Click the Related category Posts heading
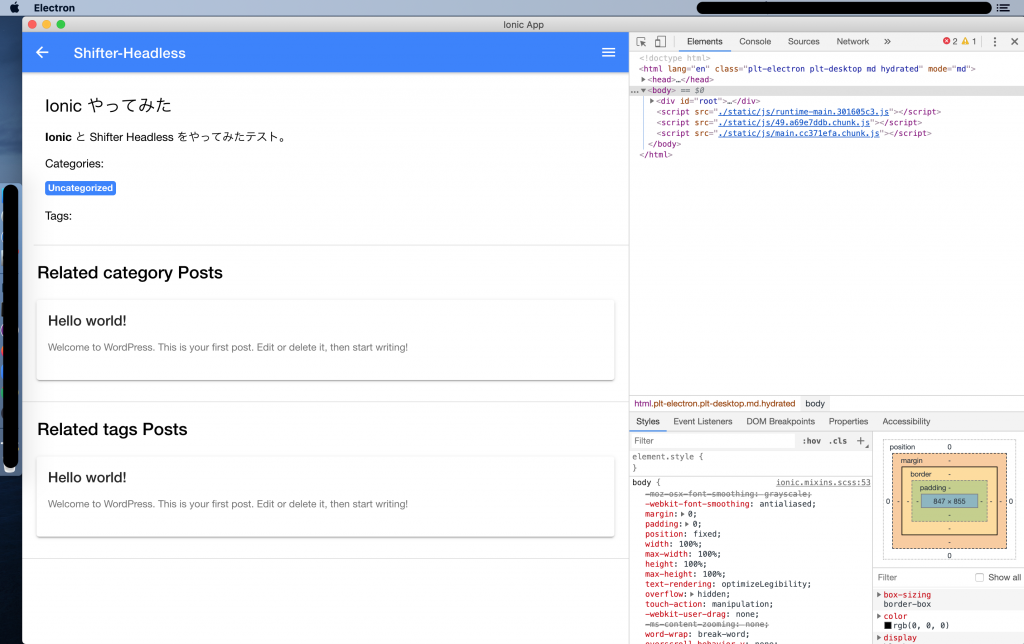 point(130,273)
